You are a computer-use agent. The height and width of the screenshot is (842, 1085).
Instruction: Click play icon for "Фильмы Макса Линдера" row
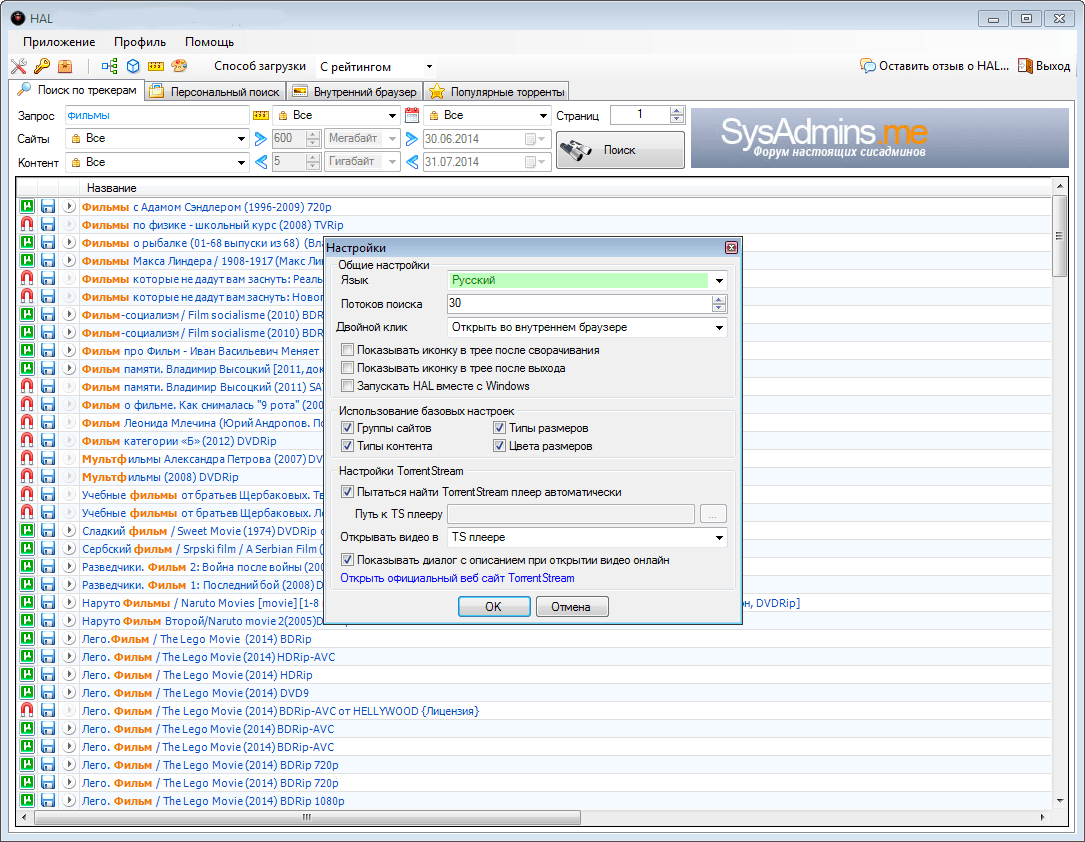tap(69, 260)
